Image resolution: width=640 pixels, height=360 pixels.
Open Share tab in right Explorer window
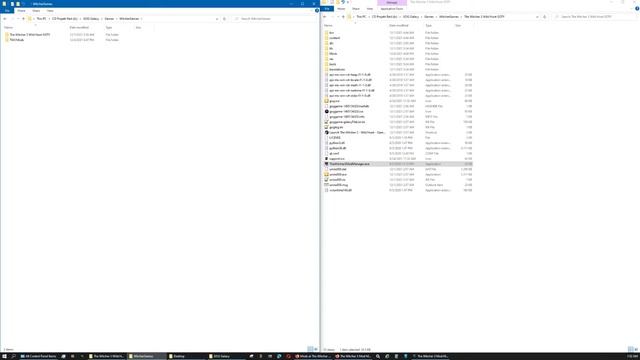[x=356, y=9]
